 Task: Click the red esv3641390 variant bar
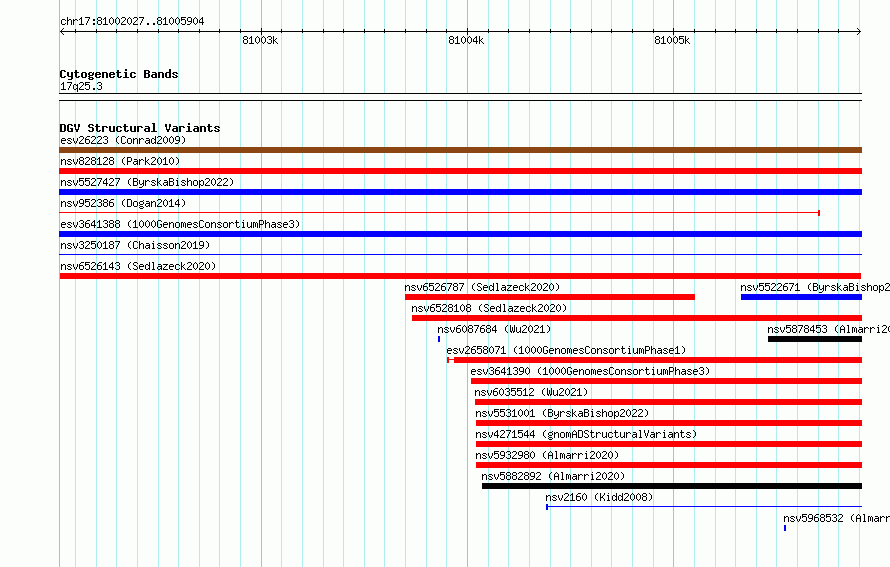[666, 381]
